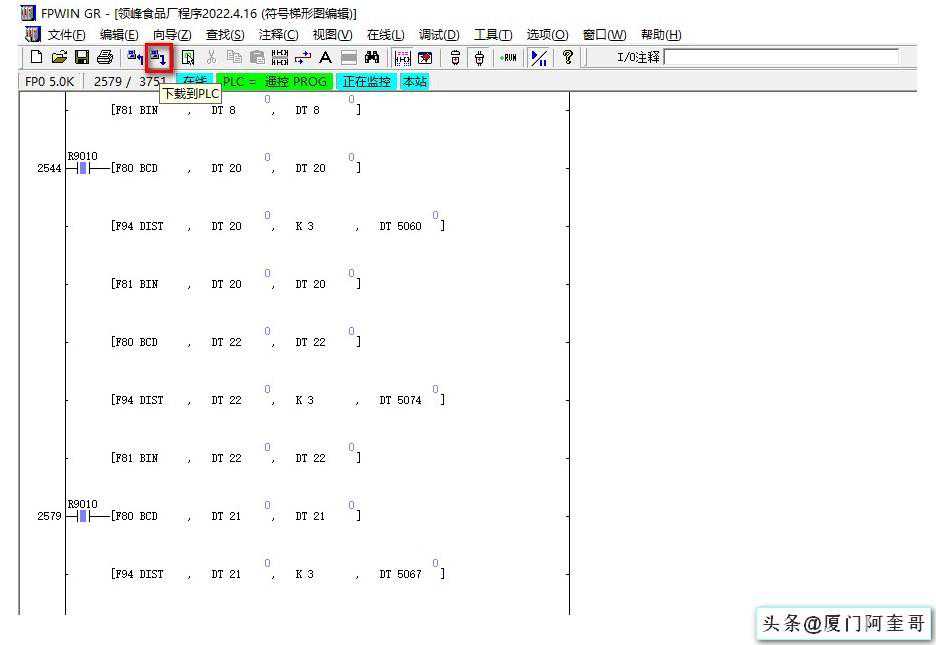This screenshot has height=645, width=936.
Task: Click the I/O注释 input field
Action: tap(780, 58)
